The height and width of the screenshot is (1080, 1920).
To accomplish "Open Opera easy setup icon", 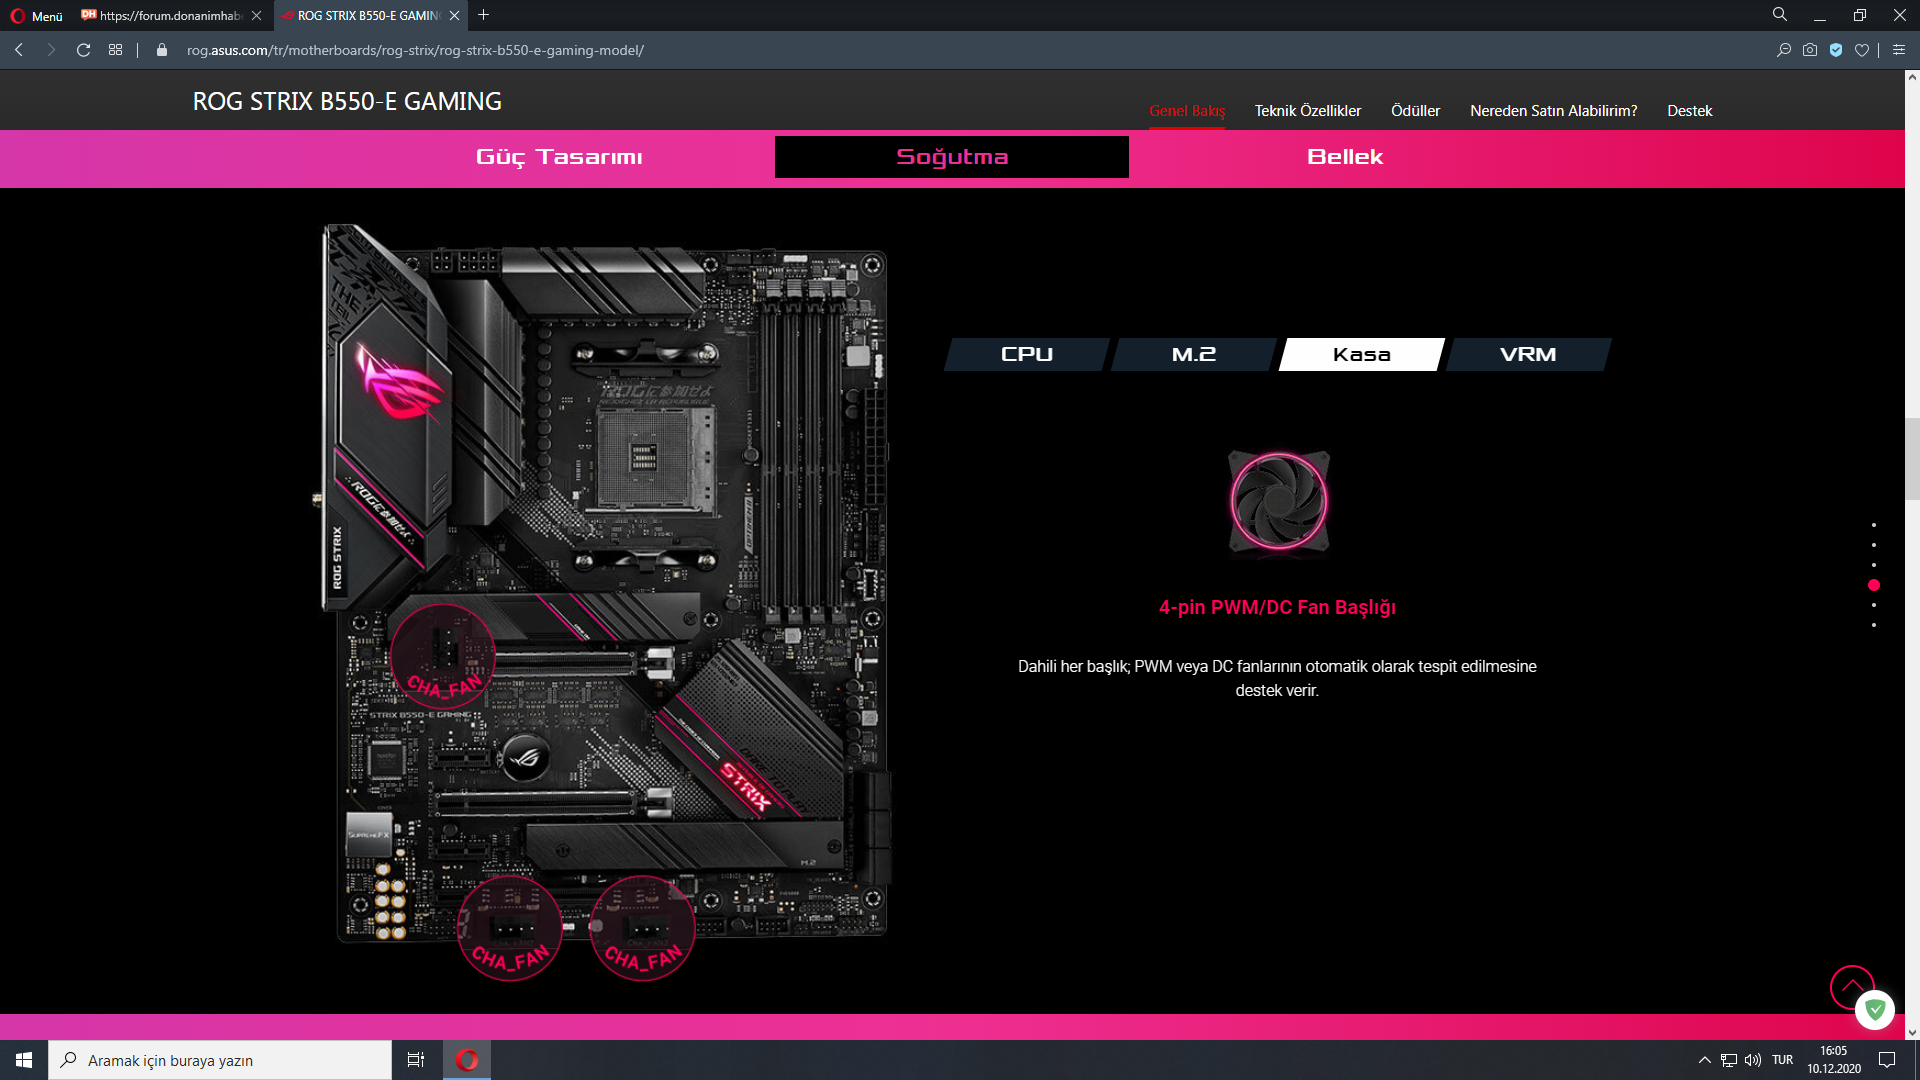I will pos(1899,50).
